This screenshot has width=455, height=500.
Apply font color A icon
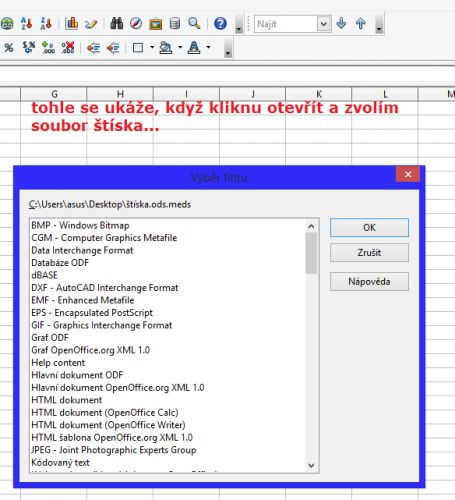tap(194, 48)
